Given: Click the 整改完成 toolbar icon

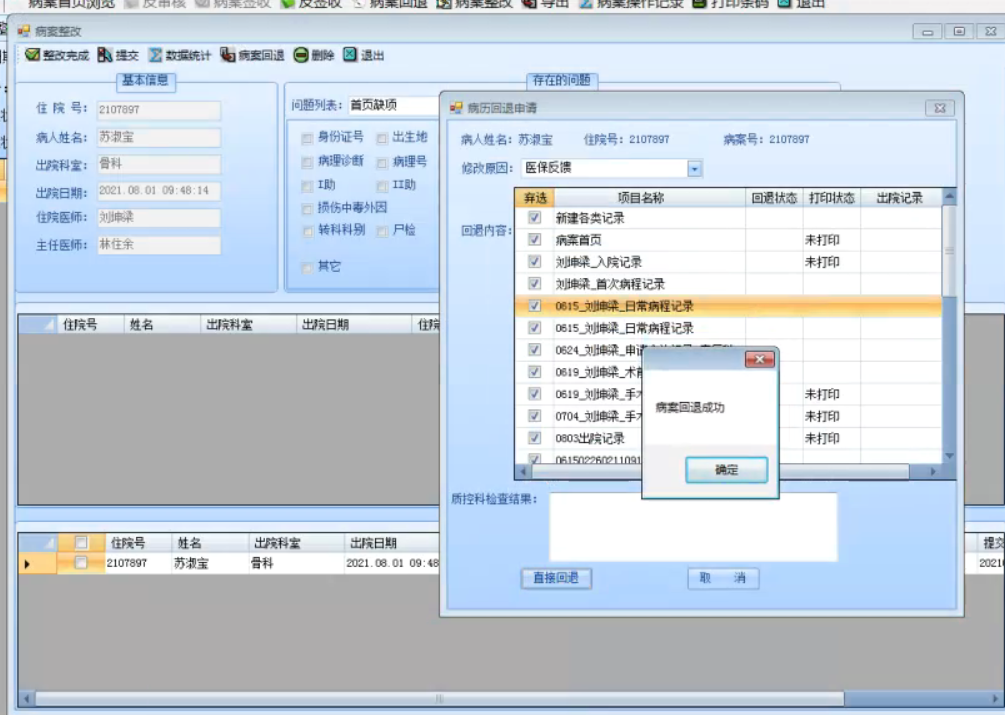Looking at the screenshot, I should [33, 55].
